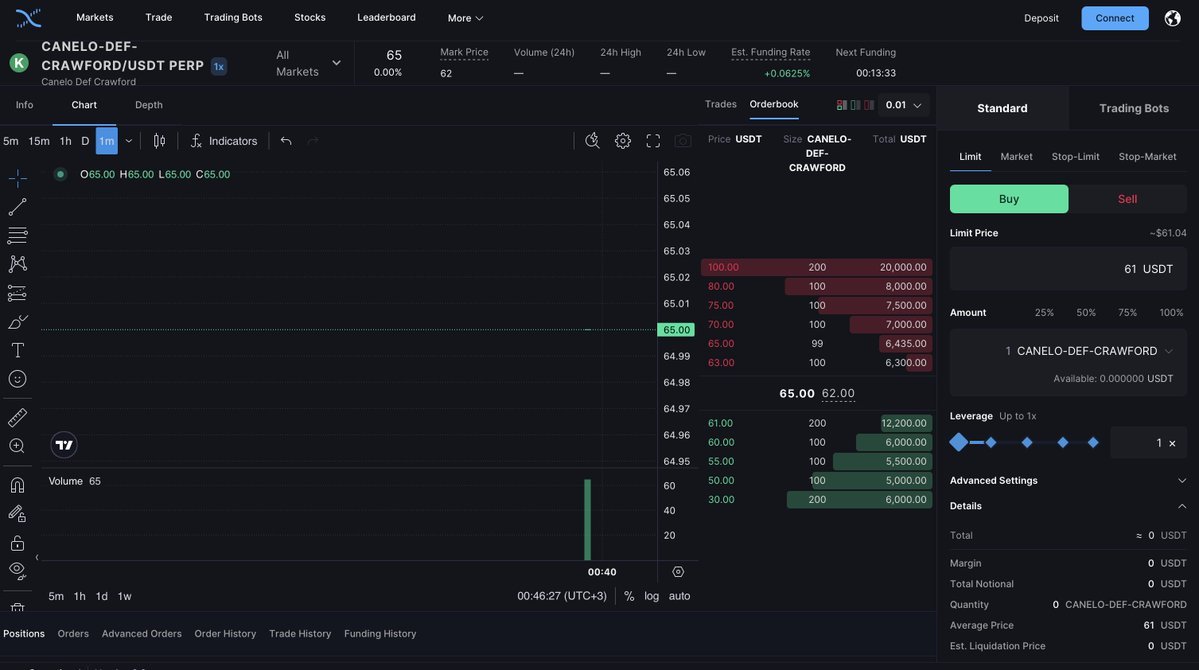Open orderbook 0.01 precision dropdown
This screenshot has width=1199, height=670.
(904, 105)
